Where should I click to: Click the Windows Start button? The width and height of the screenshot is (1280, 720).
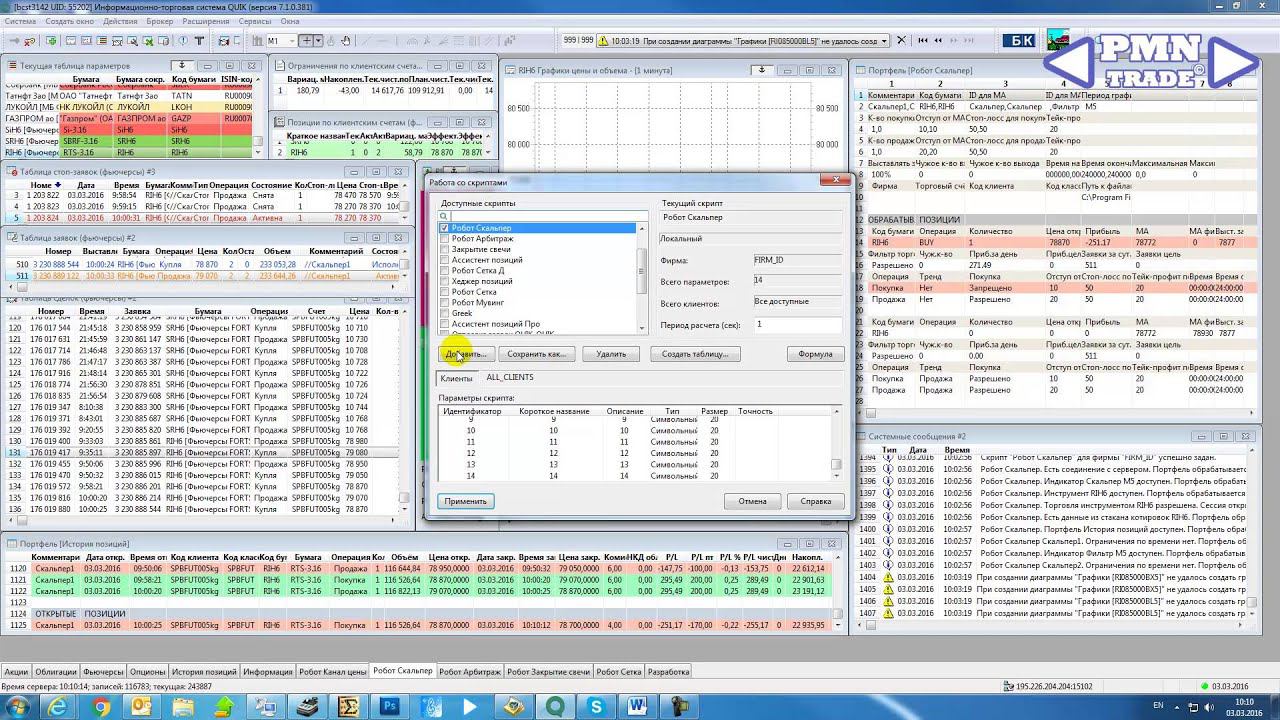pos(18,707)
